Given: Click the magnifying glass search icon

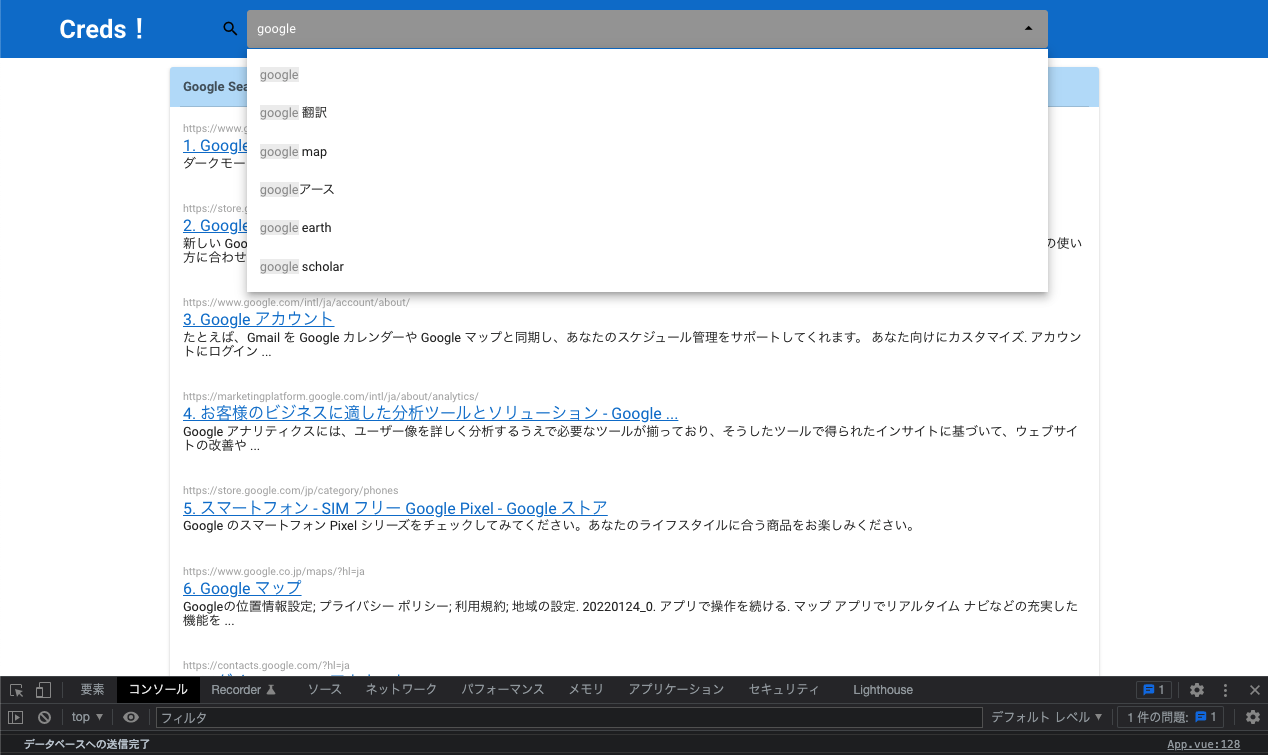Looking at the screenshot, I should pyautogui.click(x=230, y=28).
